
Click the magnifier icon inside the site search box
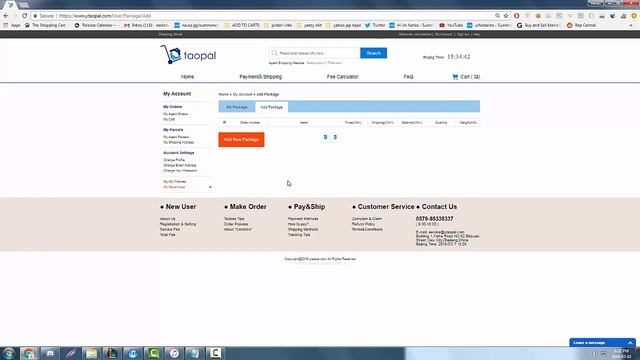coord(275,53)
